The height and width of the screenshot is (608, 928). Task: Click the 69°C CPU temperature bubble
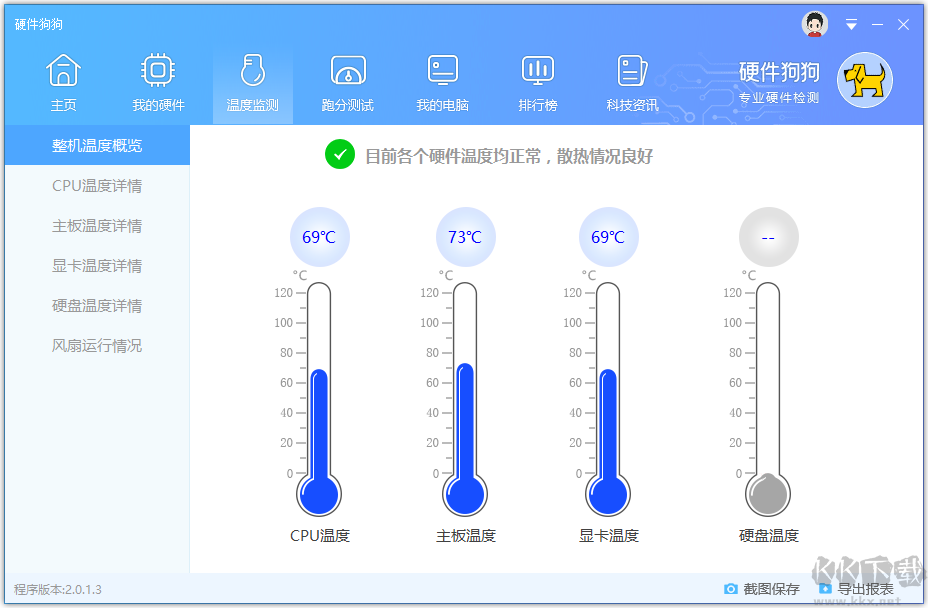(x=319, y=236)
